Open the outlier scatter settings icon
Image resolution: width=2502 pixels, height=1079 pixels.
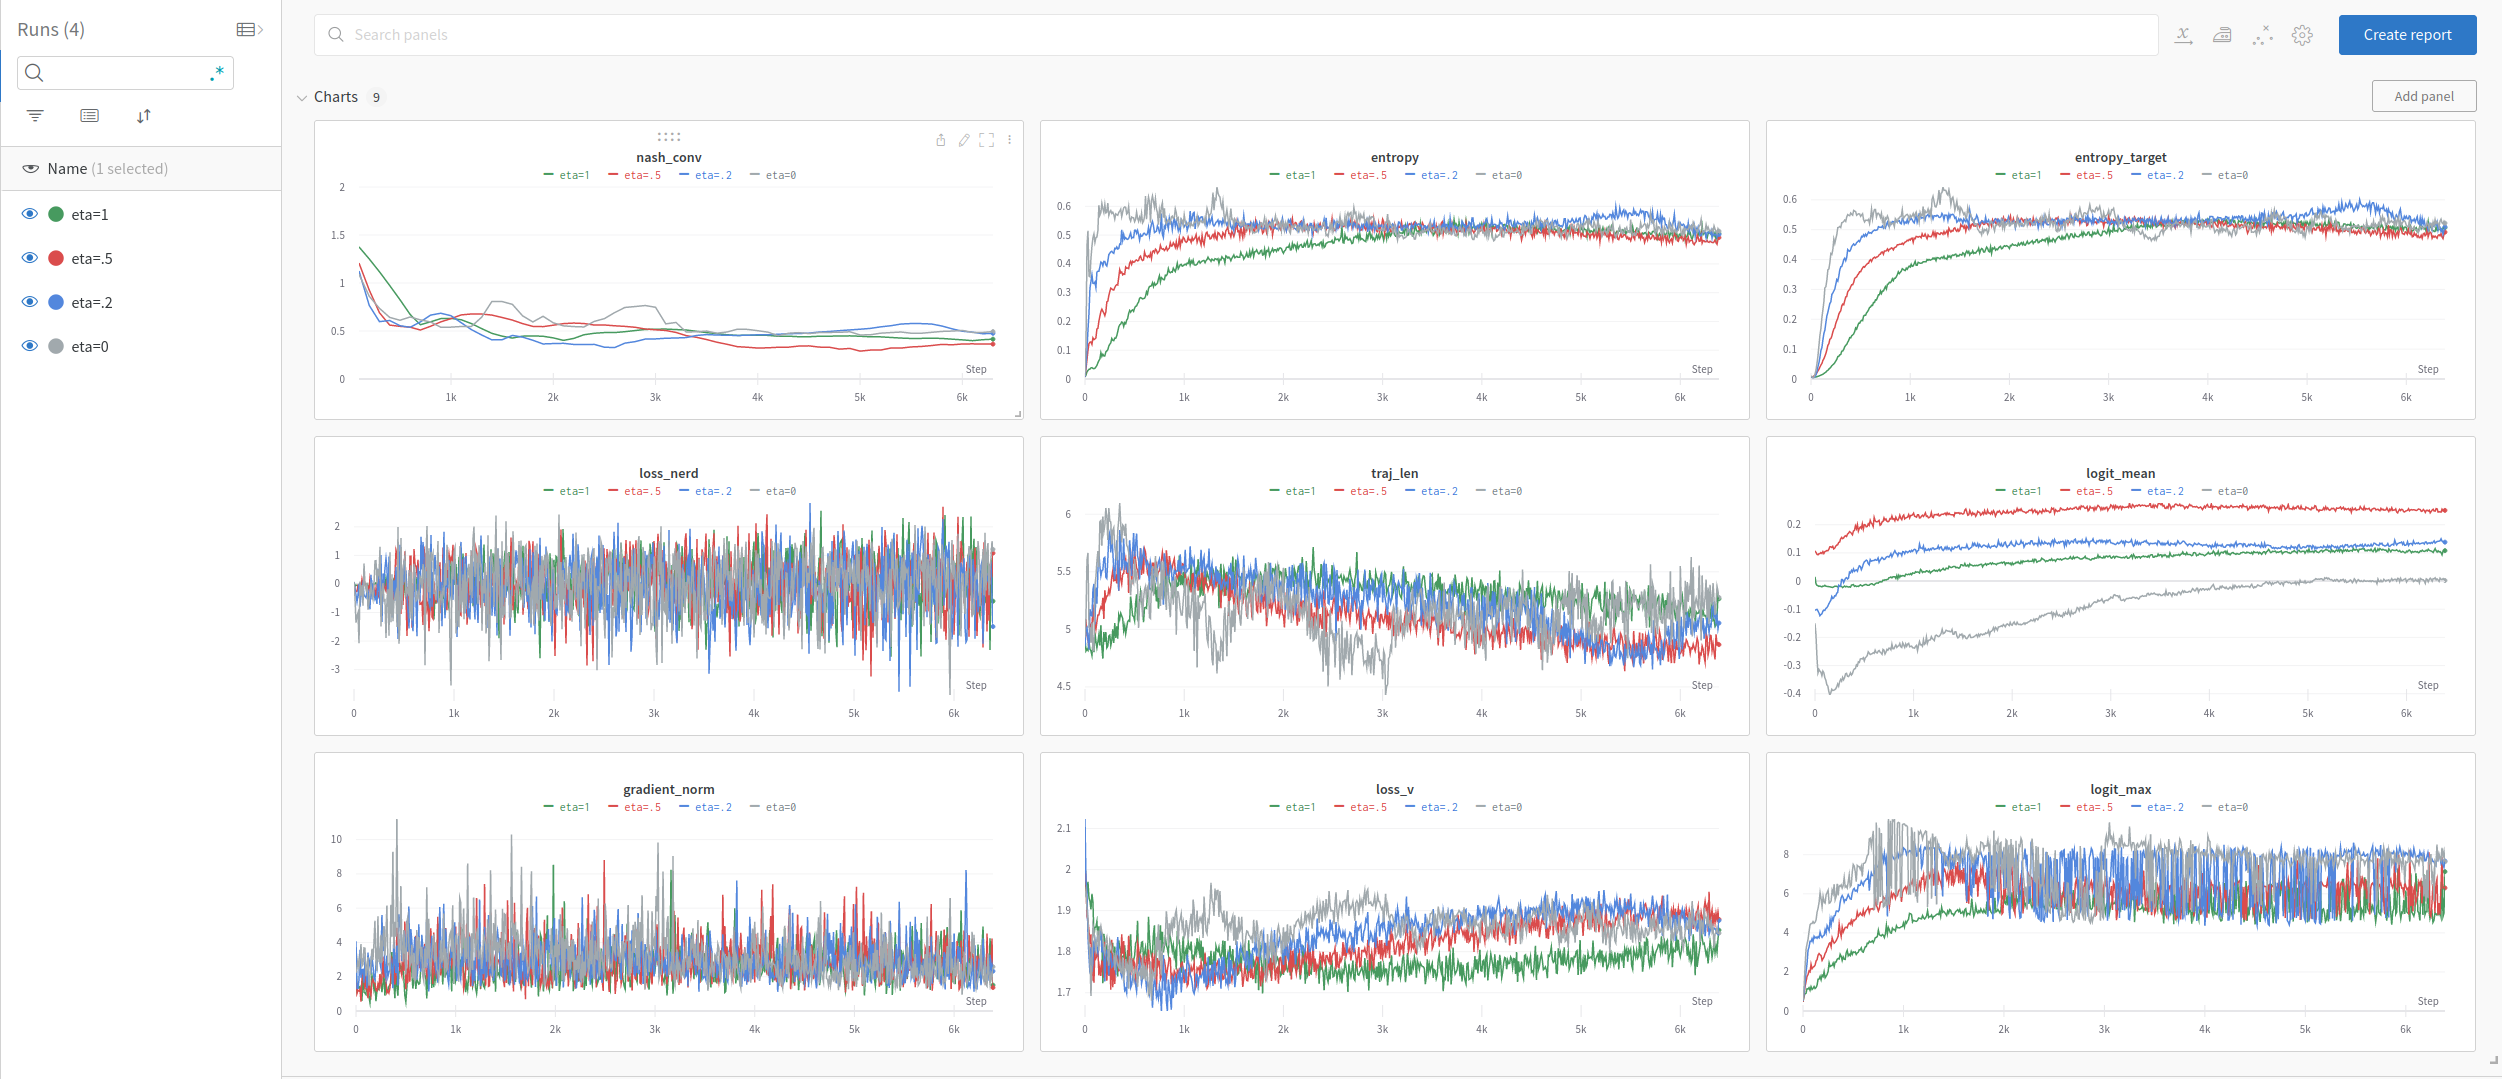click(x=2262, y=35)
